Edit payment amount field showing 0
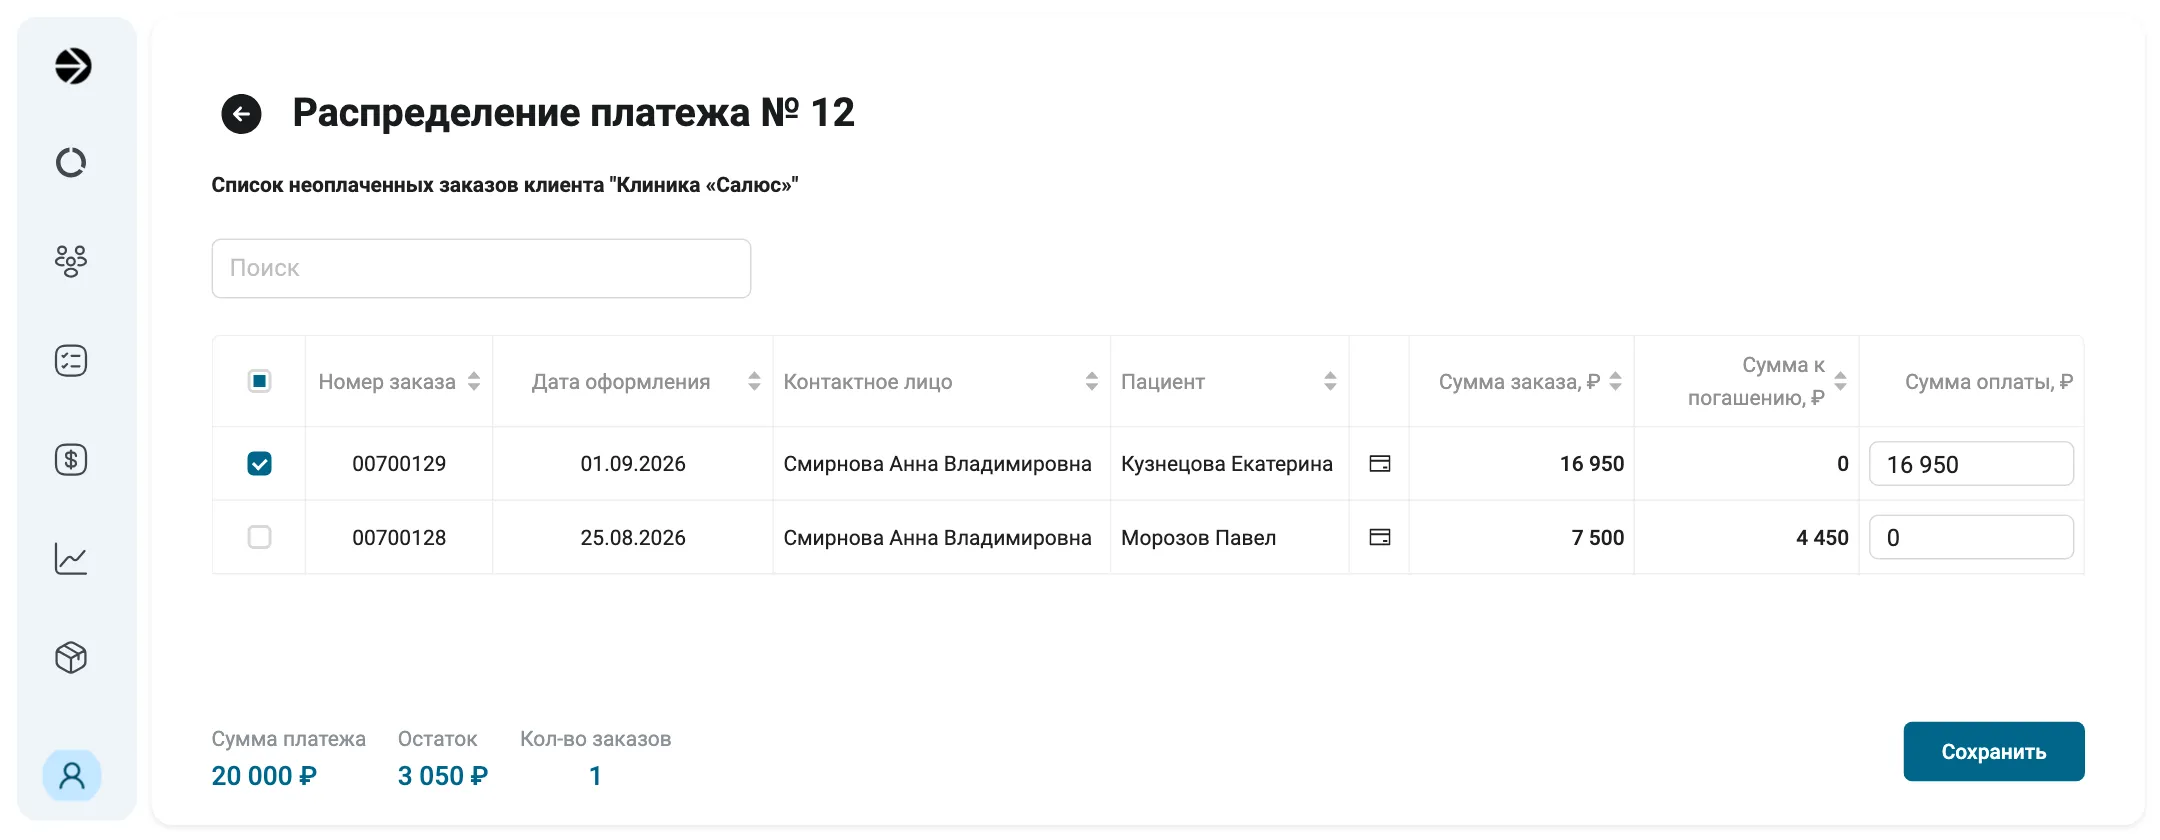 pos(1971,537)
